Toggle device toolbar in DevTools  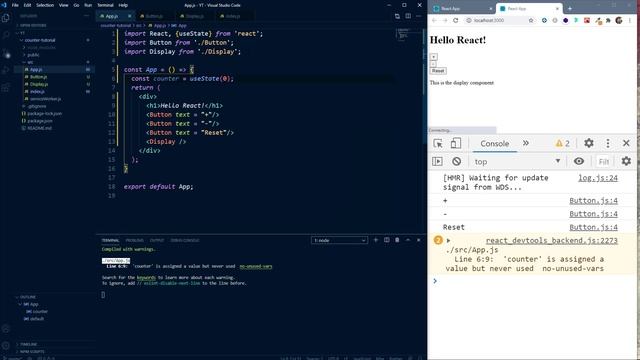tap(456, 143)
